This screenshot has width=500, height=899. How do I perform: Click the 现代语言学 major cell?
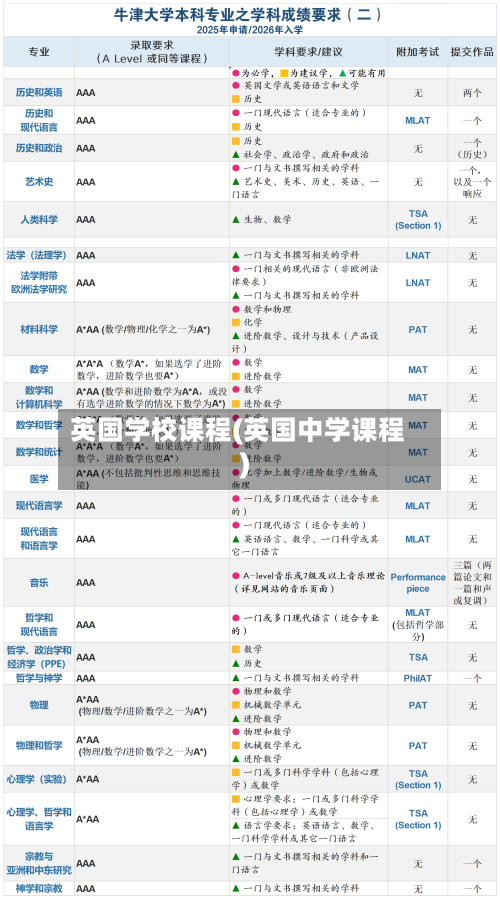tap(39, 506)
